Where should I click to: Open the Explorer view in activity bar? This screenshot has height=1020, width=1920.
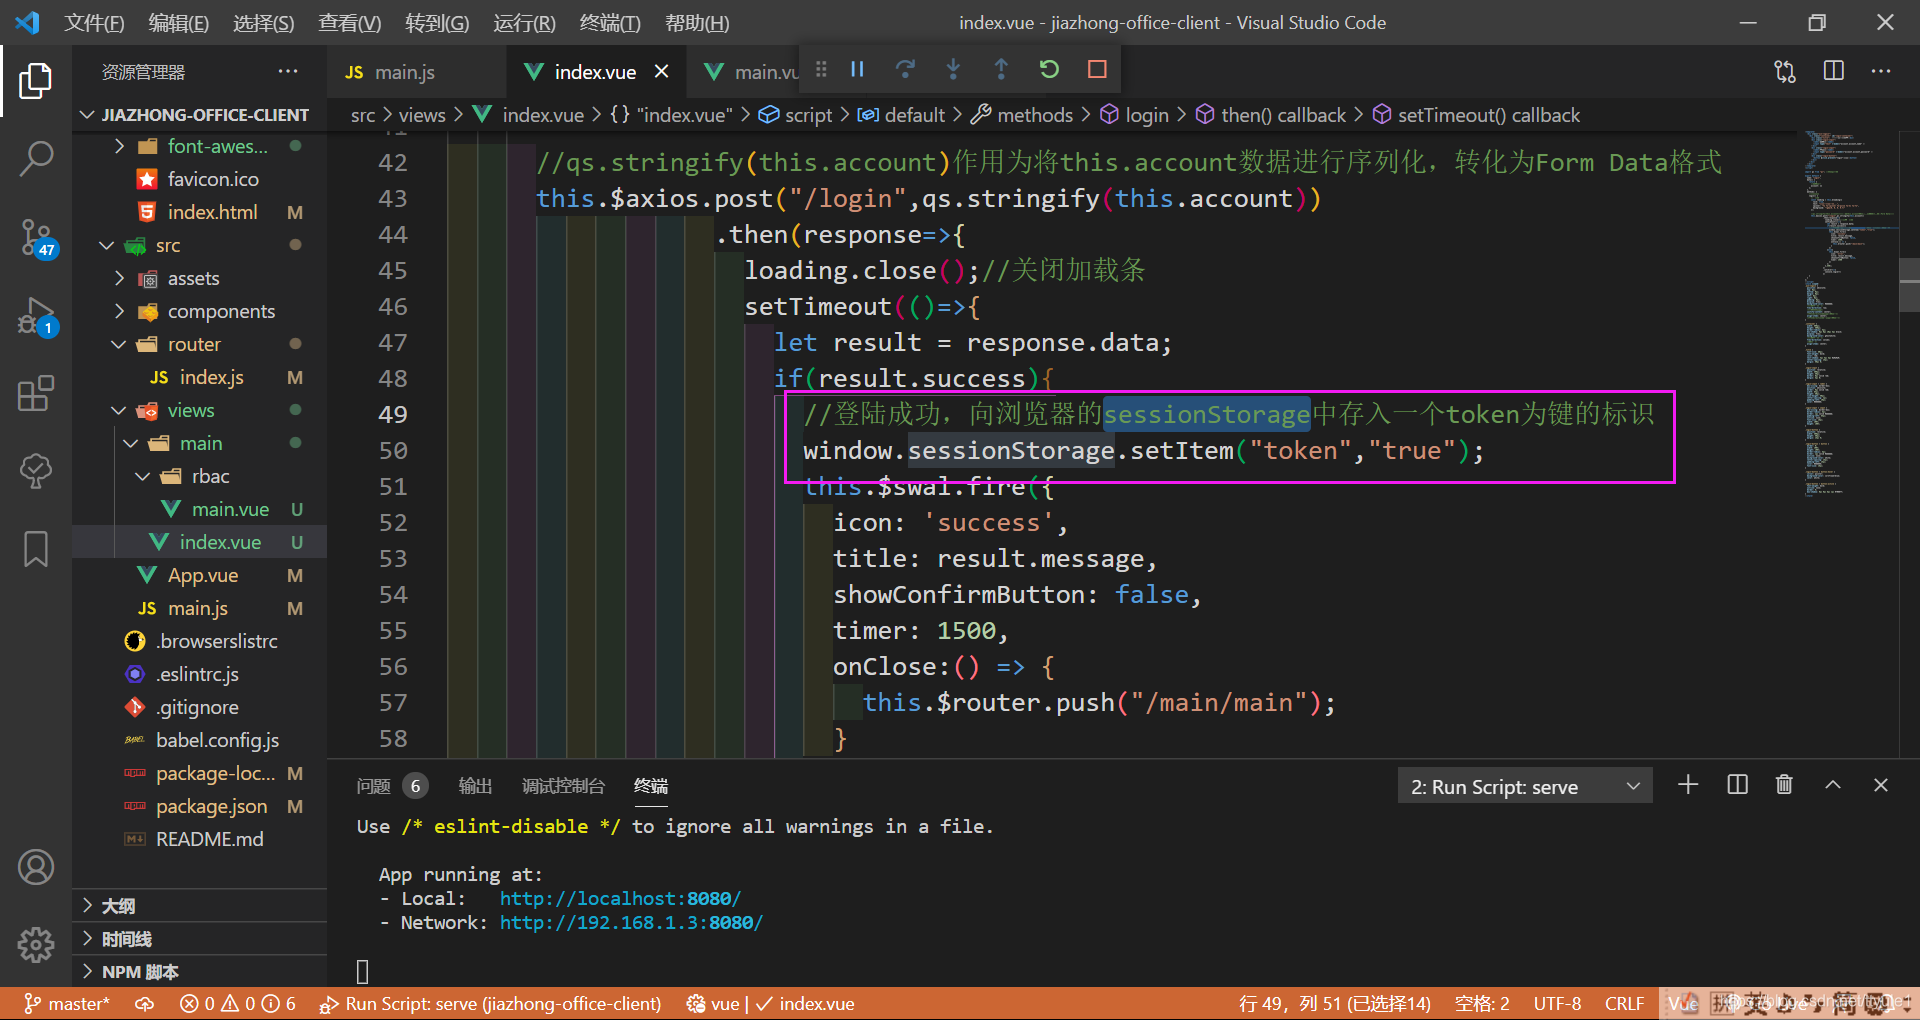pos(36,81)
